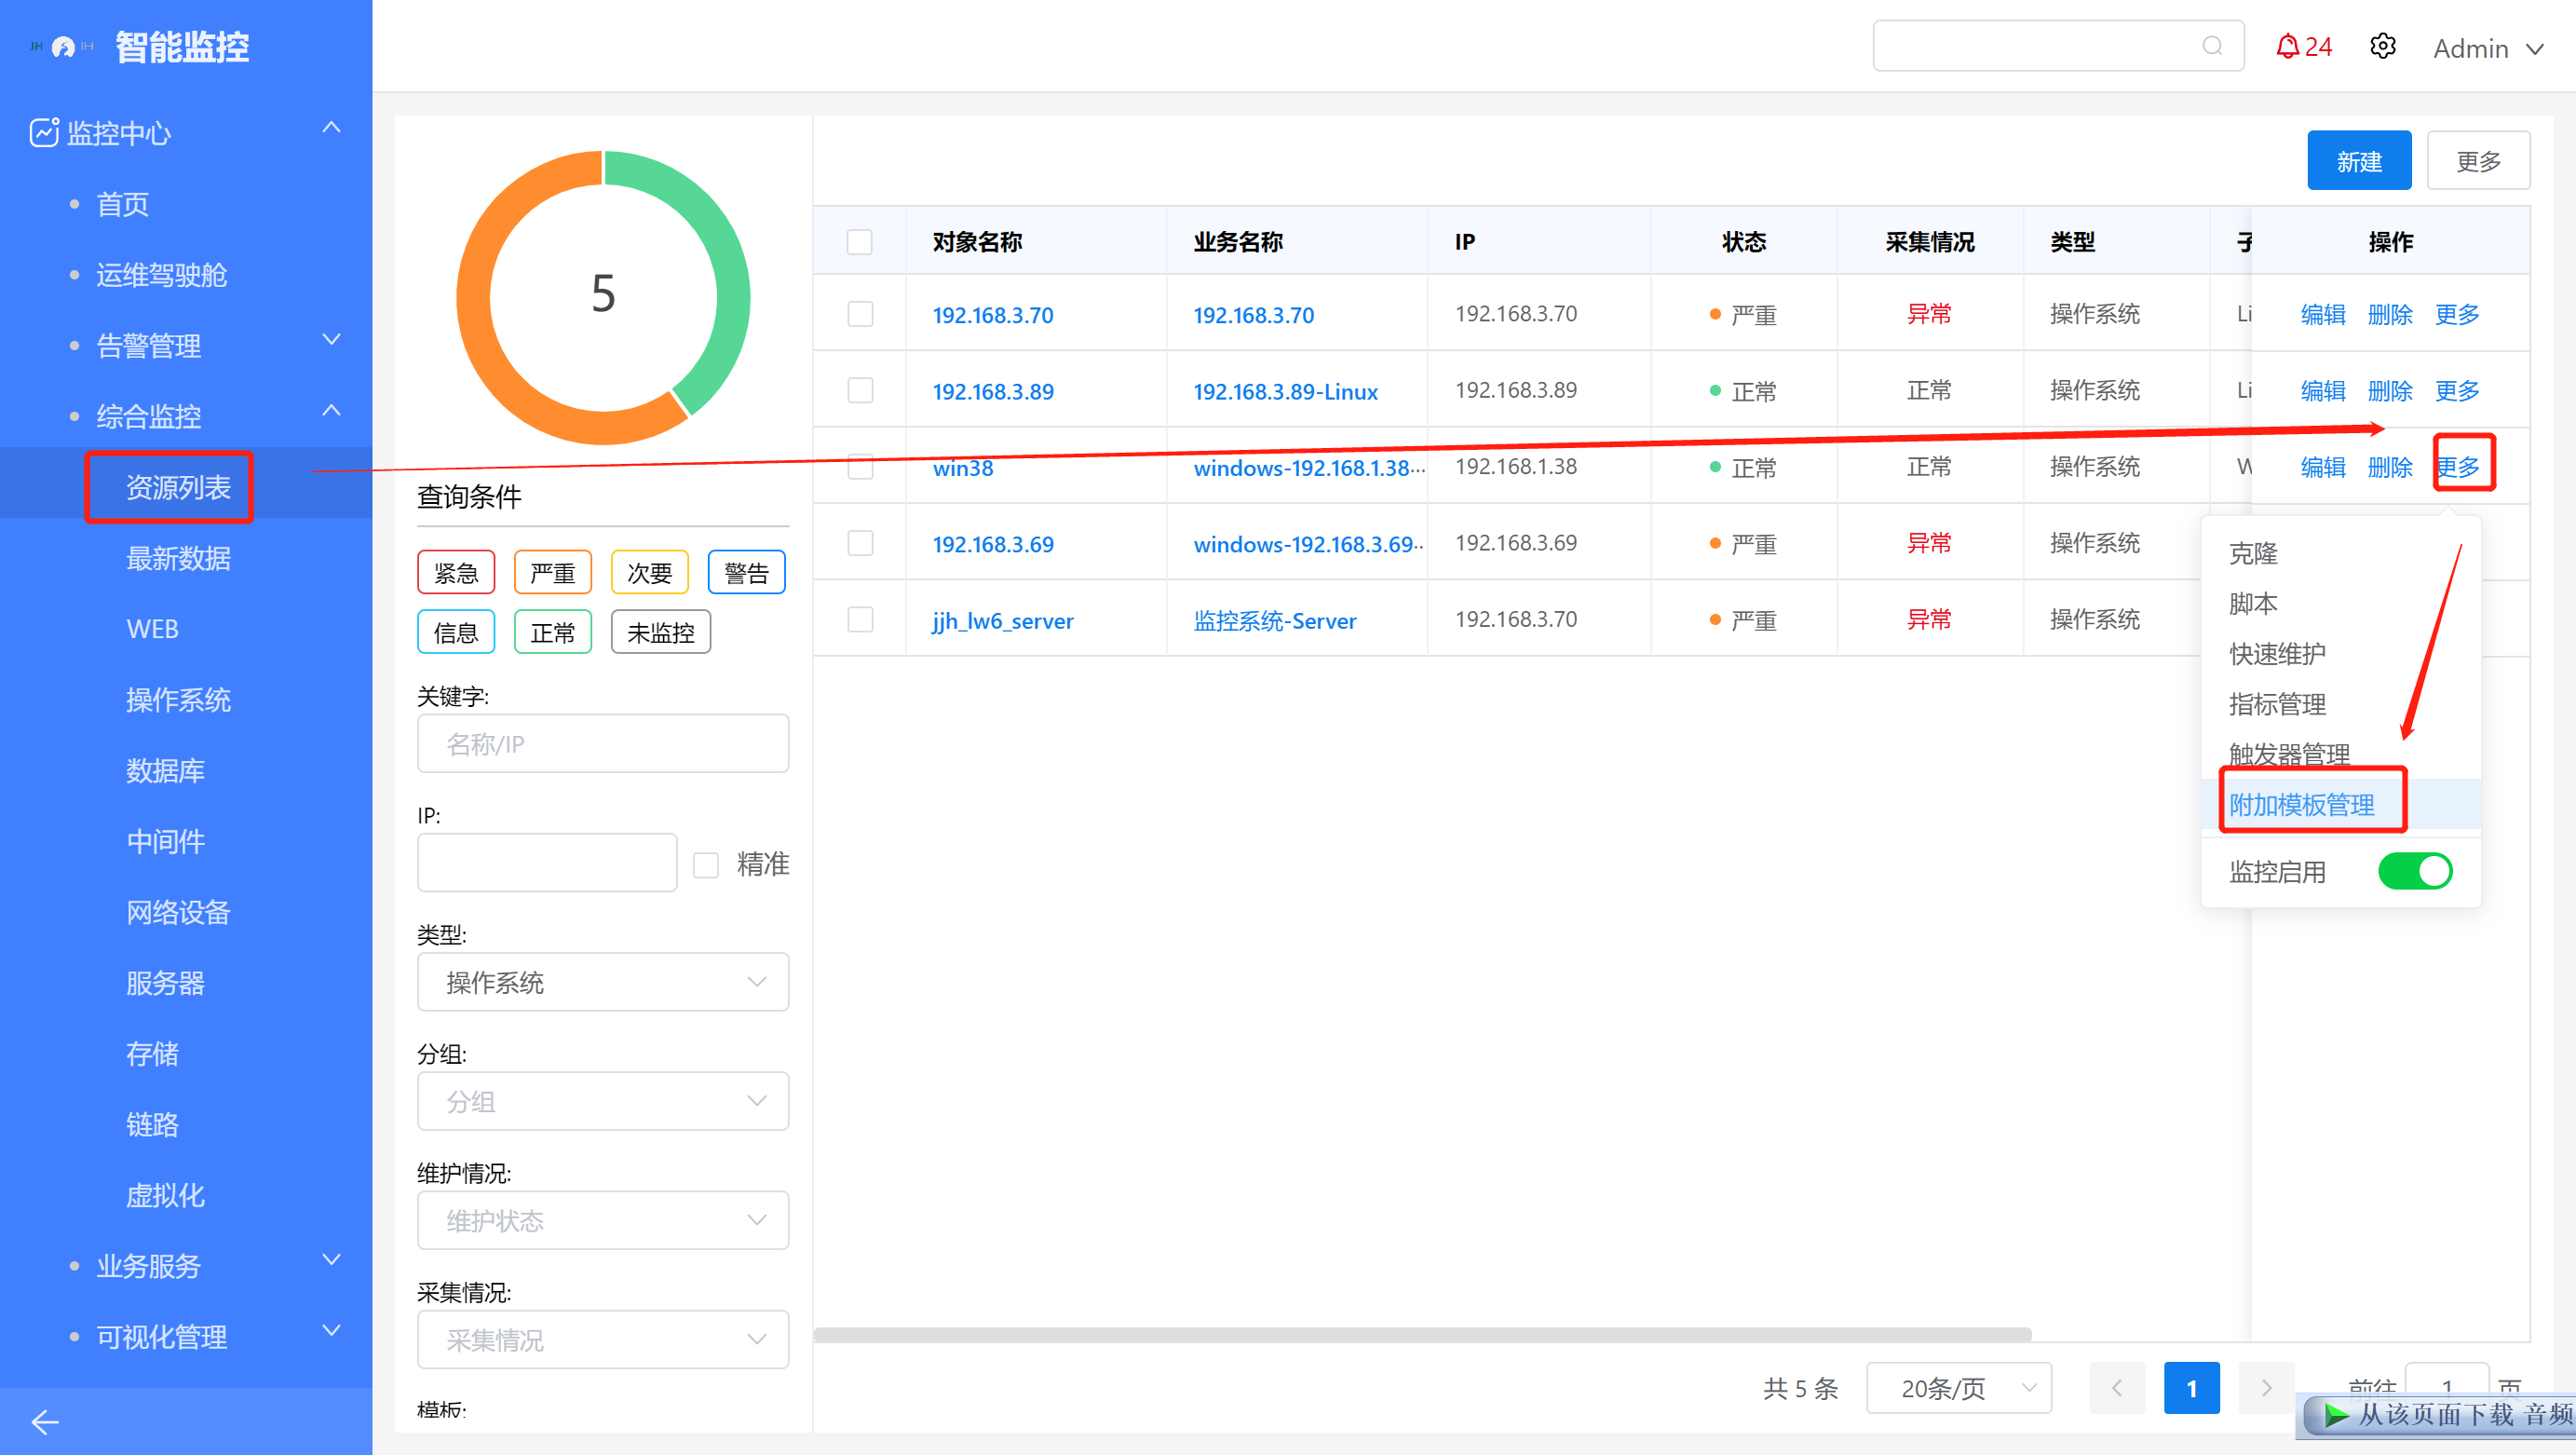Check the select-all header checkbox
This screenshot has width=2576, height=1455.
pos(859,242)
